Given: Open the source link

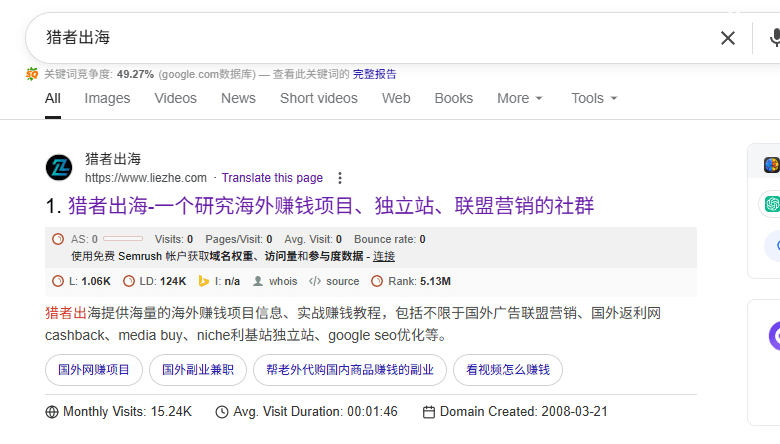Looking at the screenshot, I should pyautogui.click(x=343, y=281).
